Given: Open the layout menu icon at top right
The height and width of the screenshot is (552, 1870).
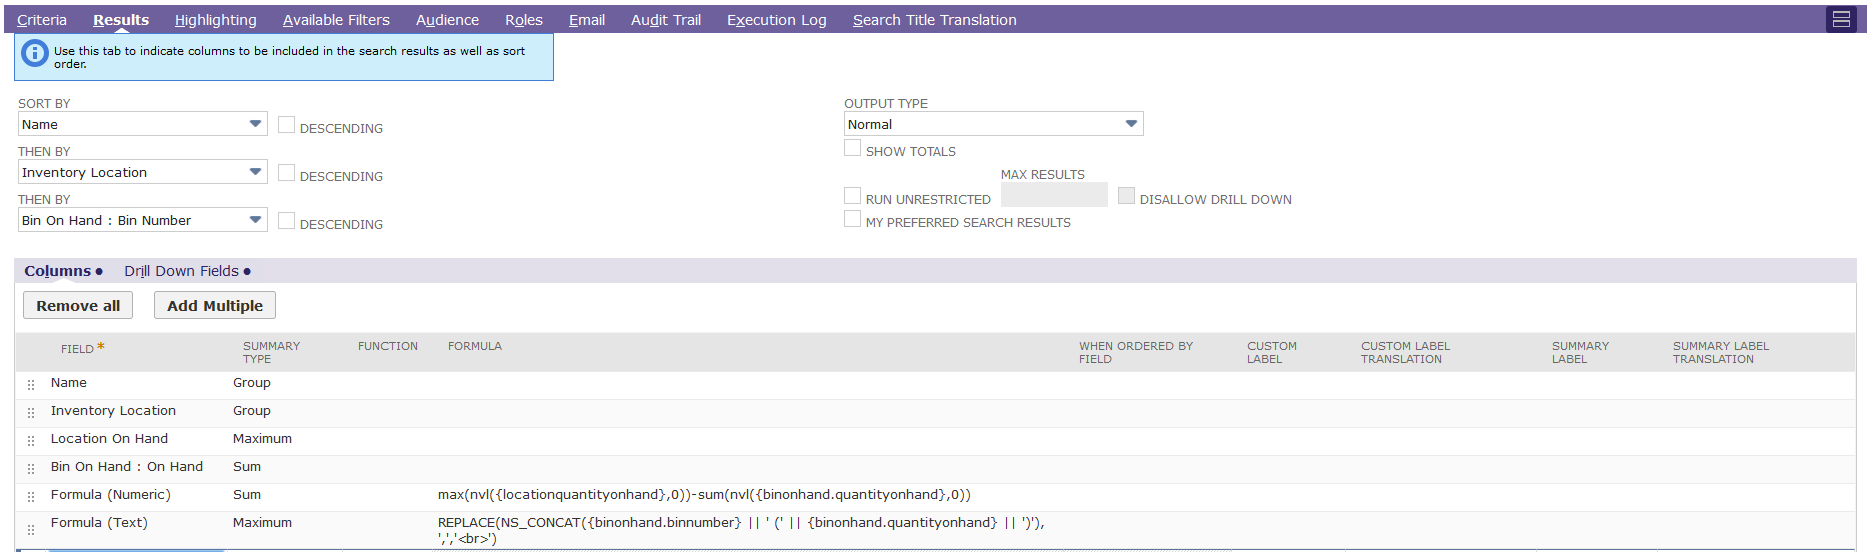Looking at the screenshot, I should point(1841,19).
